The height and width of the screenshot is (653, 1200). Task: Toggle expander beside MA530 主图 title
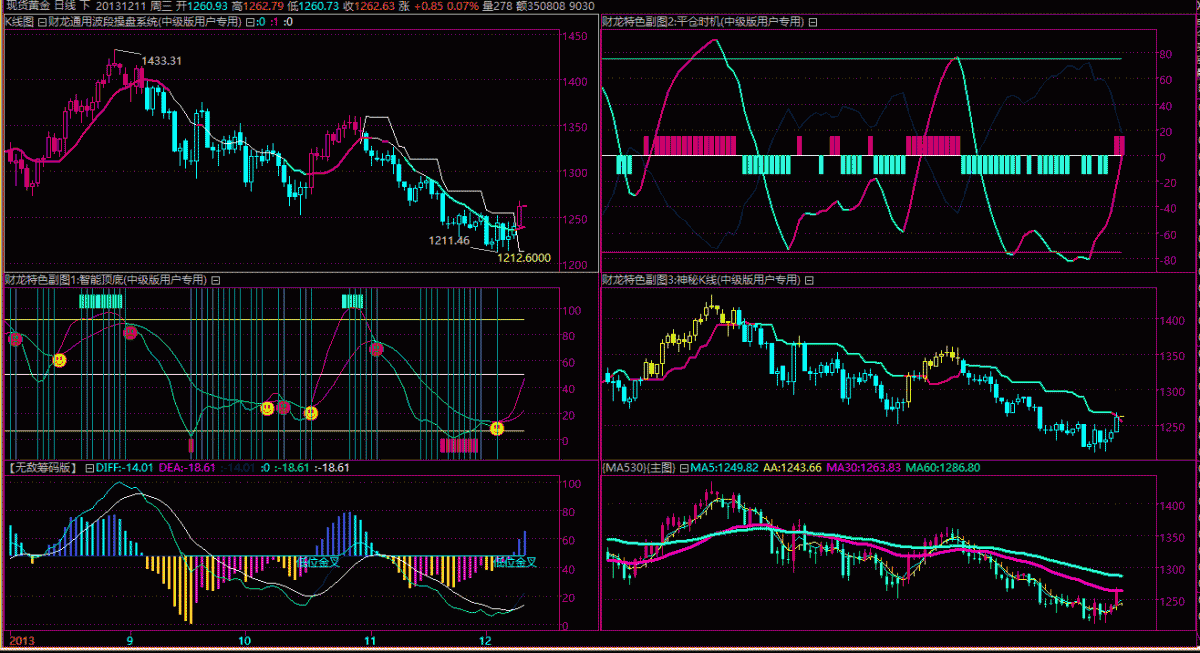pos(683,467)
